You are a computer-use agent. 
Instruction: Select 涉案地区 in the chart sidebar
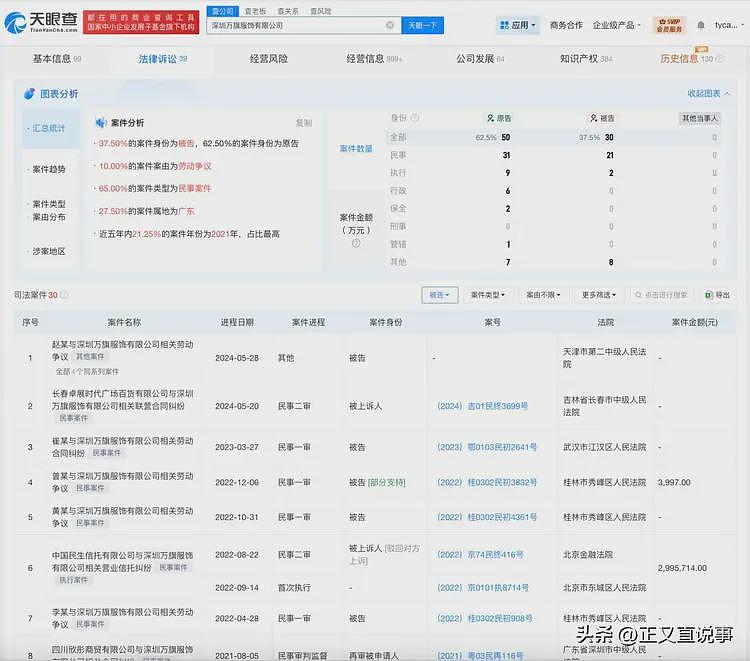(48, 251)
